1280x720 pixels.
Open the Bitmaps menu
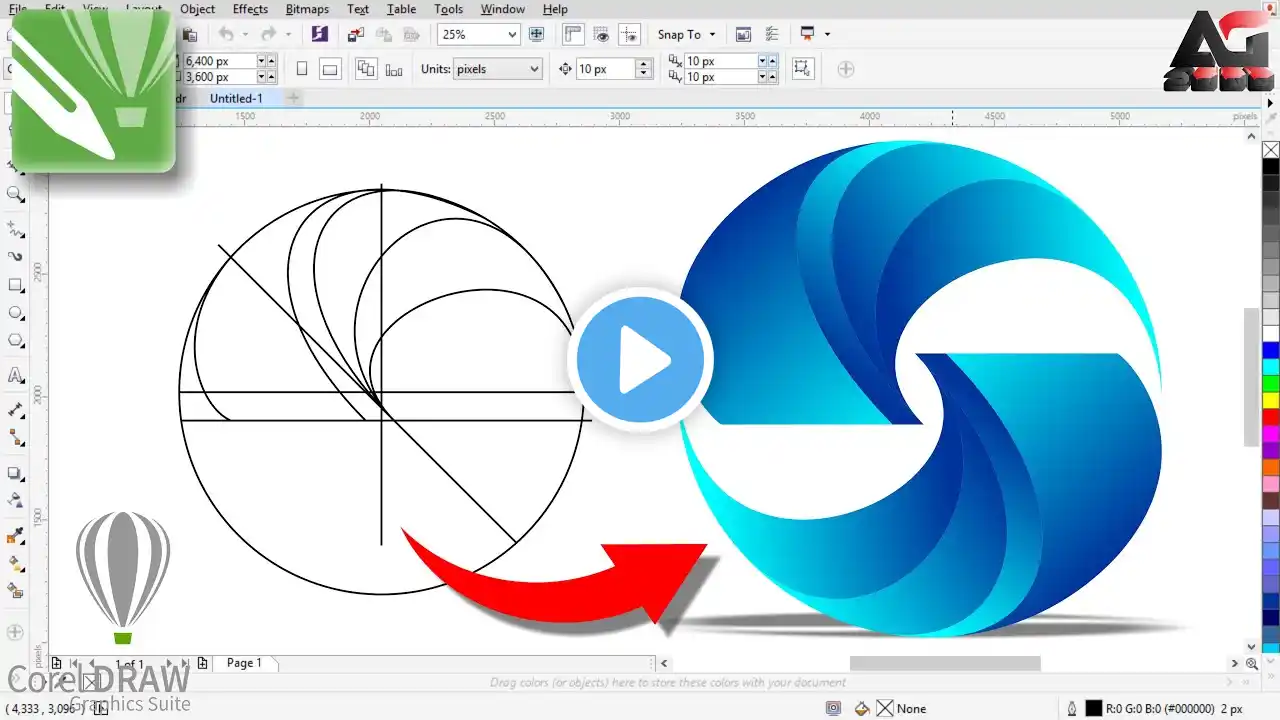307,9
